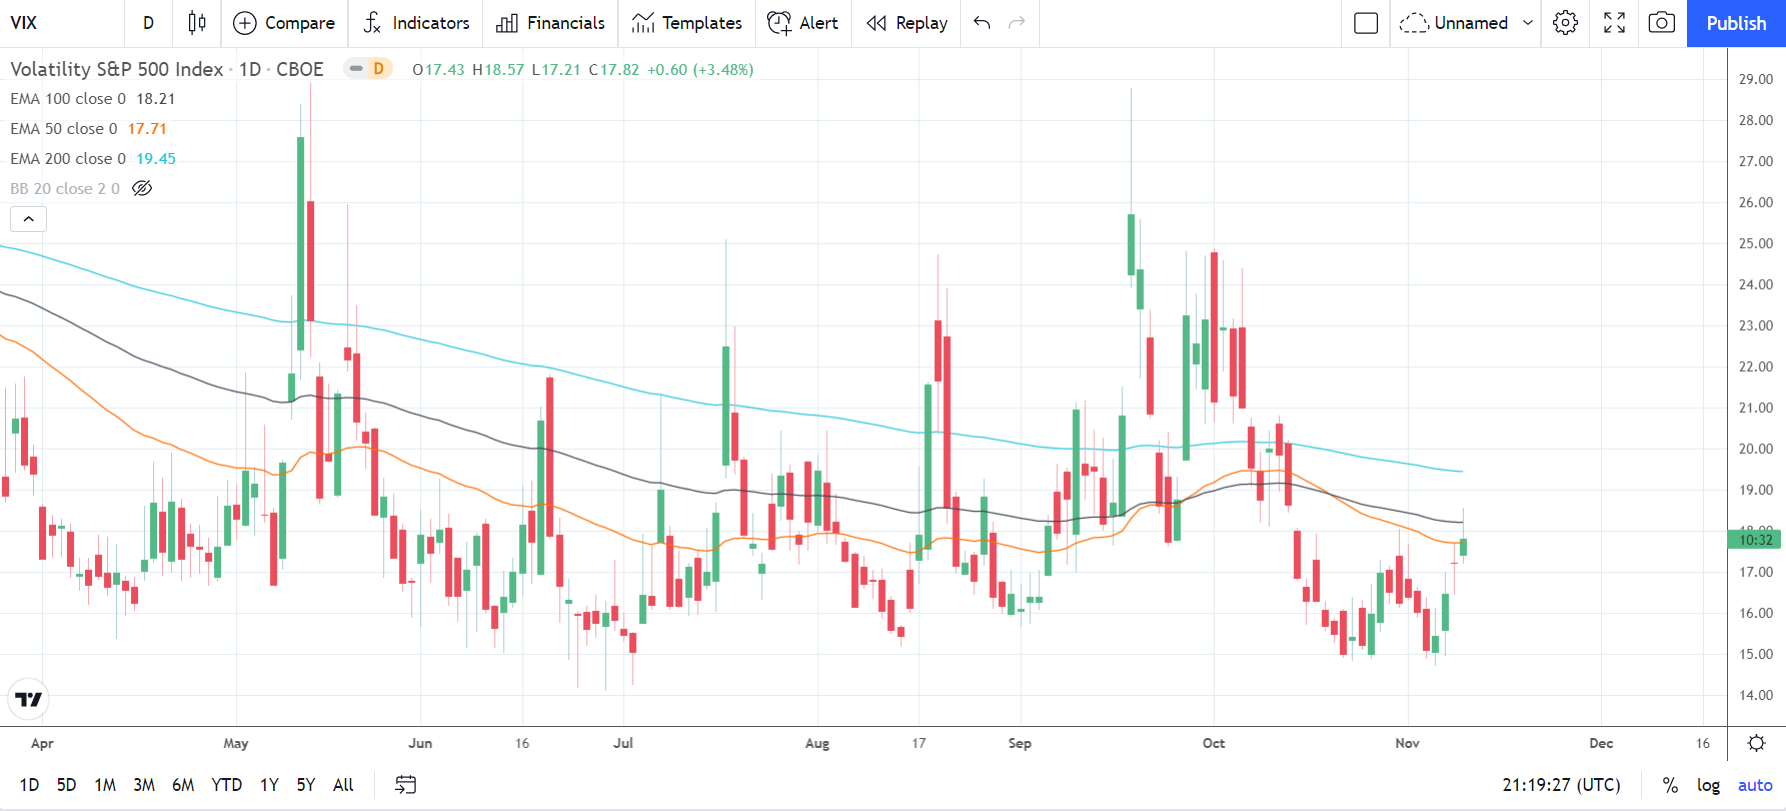Take a chart snapshot with the camera icon
1786x811 pixels.
point(1662,23)
